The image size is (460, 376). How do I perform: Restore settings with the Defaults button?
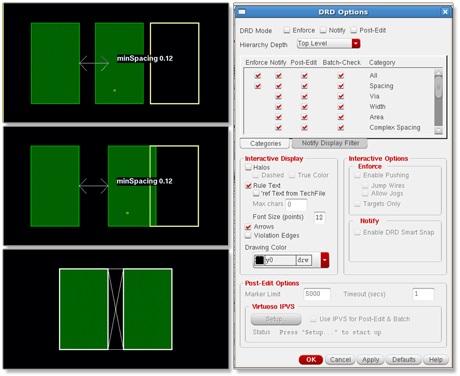[404, 360]
